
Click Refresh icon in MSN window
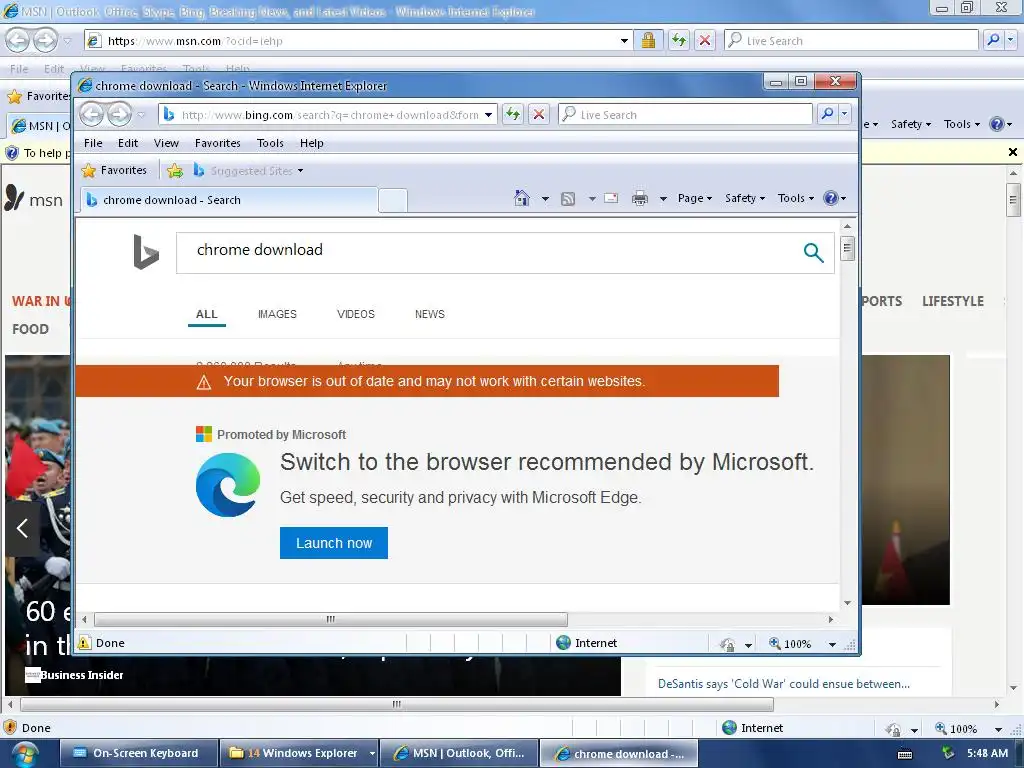coord(679,40)
